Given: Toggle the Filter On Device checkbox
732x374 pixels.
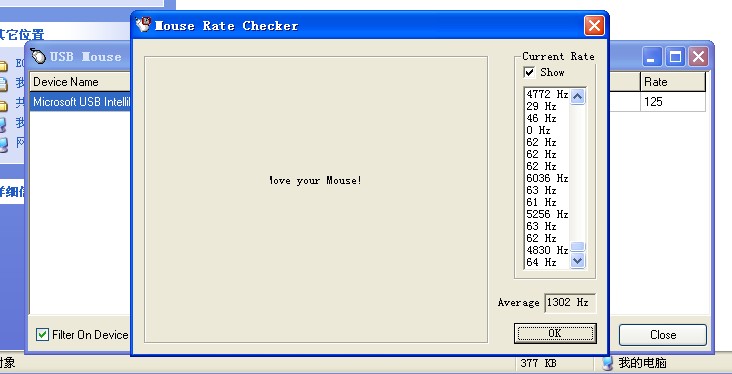Looking at the screenshot, I should [x=42, y=334].
